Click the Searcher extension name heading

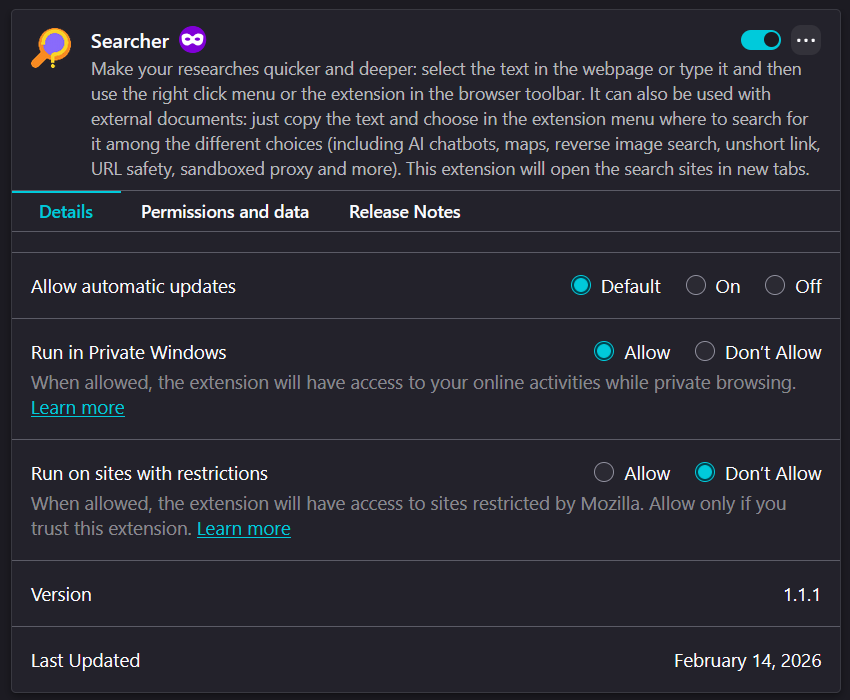(x=130, y=41)
